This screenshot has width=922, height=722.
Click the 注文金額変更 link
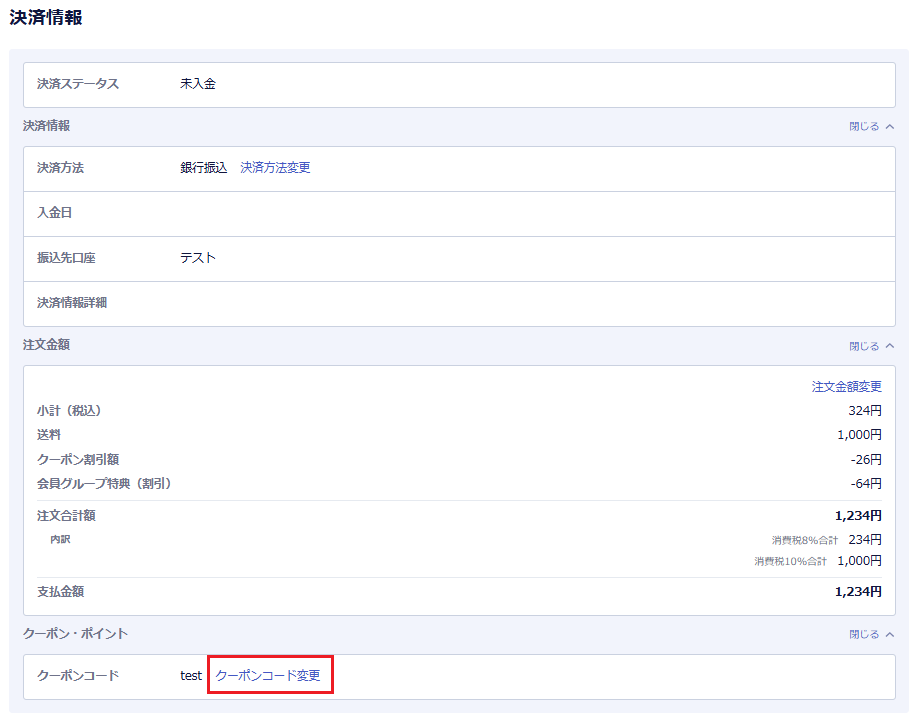coord(846,386)
